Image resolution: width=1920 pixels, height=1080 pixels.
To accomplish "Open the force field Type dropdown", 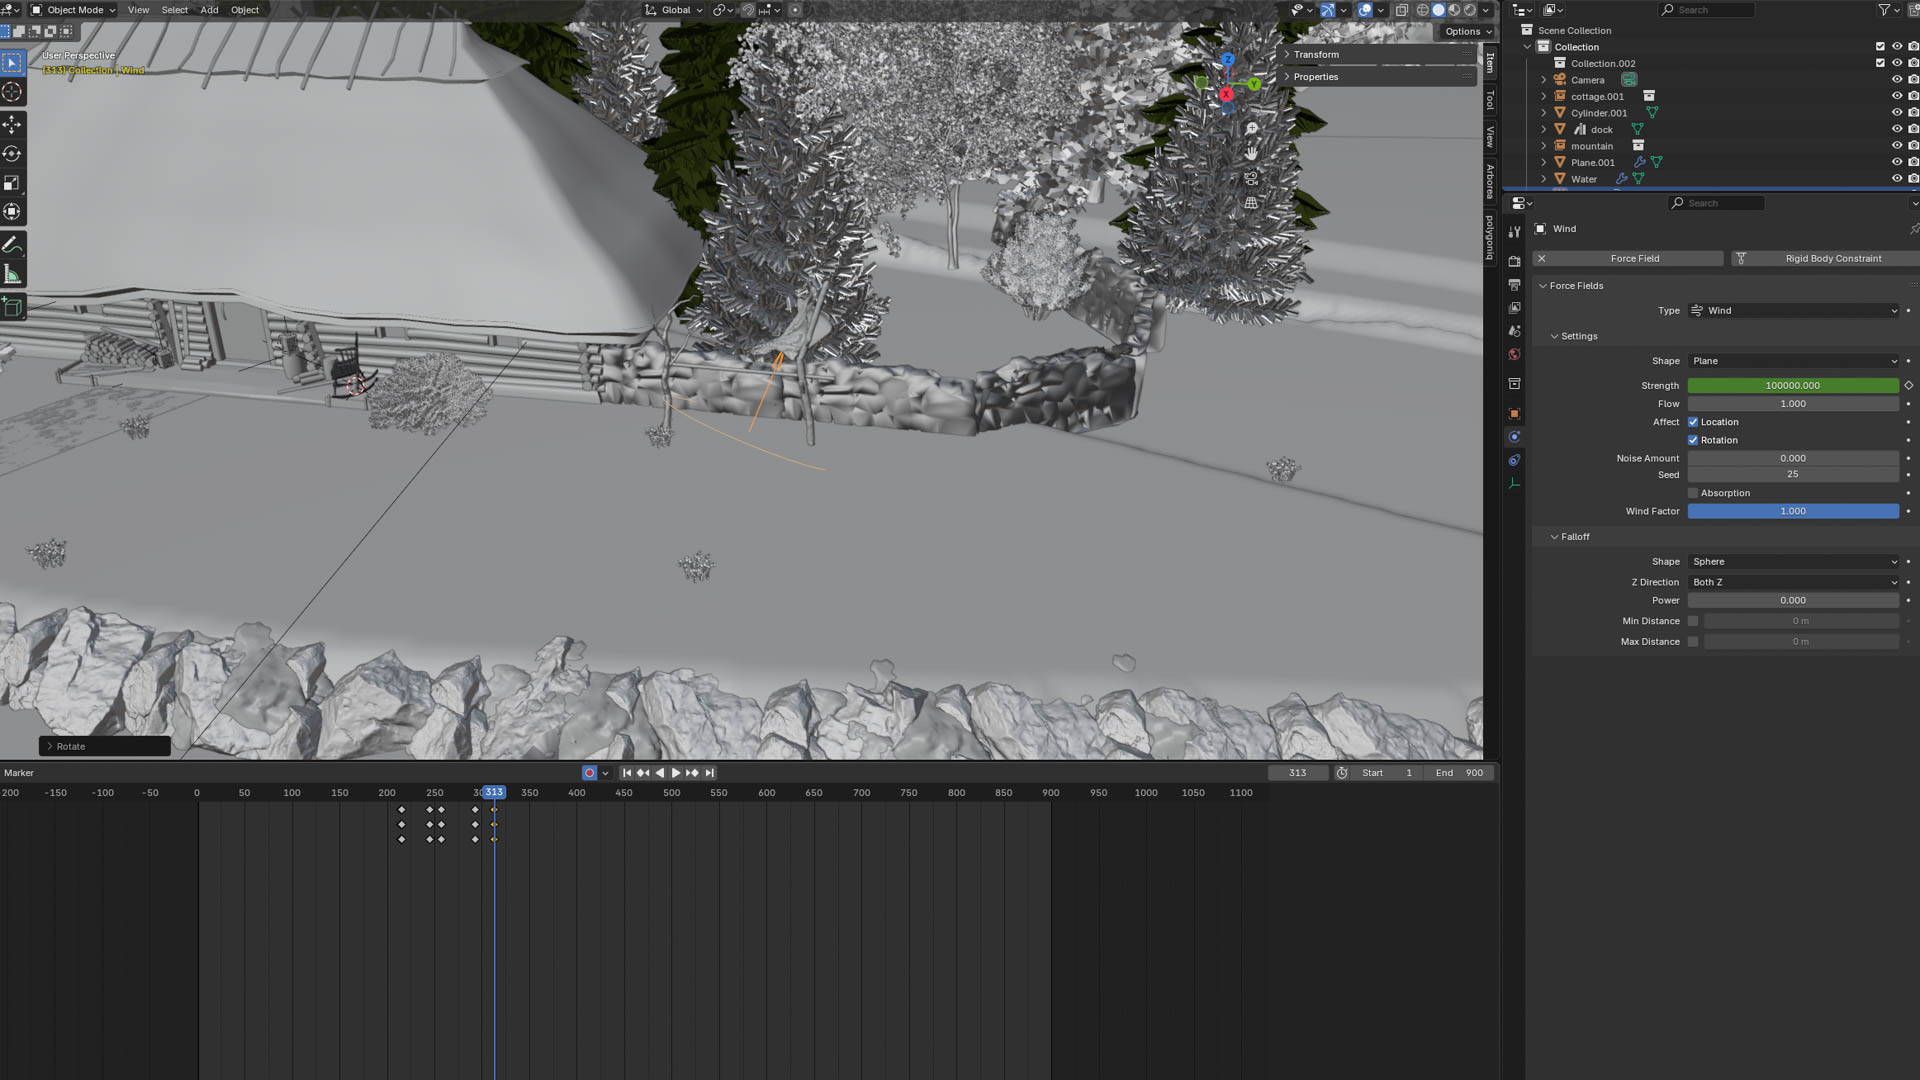I will click(x=1792, y=311).
